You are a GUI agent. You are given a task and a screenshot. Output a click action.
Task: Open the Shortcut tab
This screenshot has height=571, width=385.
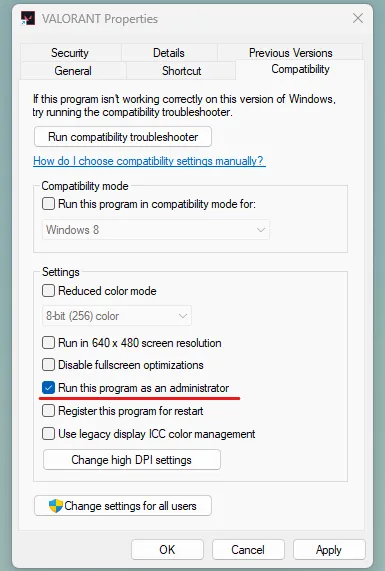click(181, 71)
